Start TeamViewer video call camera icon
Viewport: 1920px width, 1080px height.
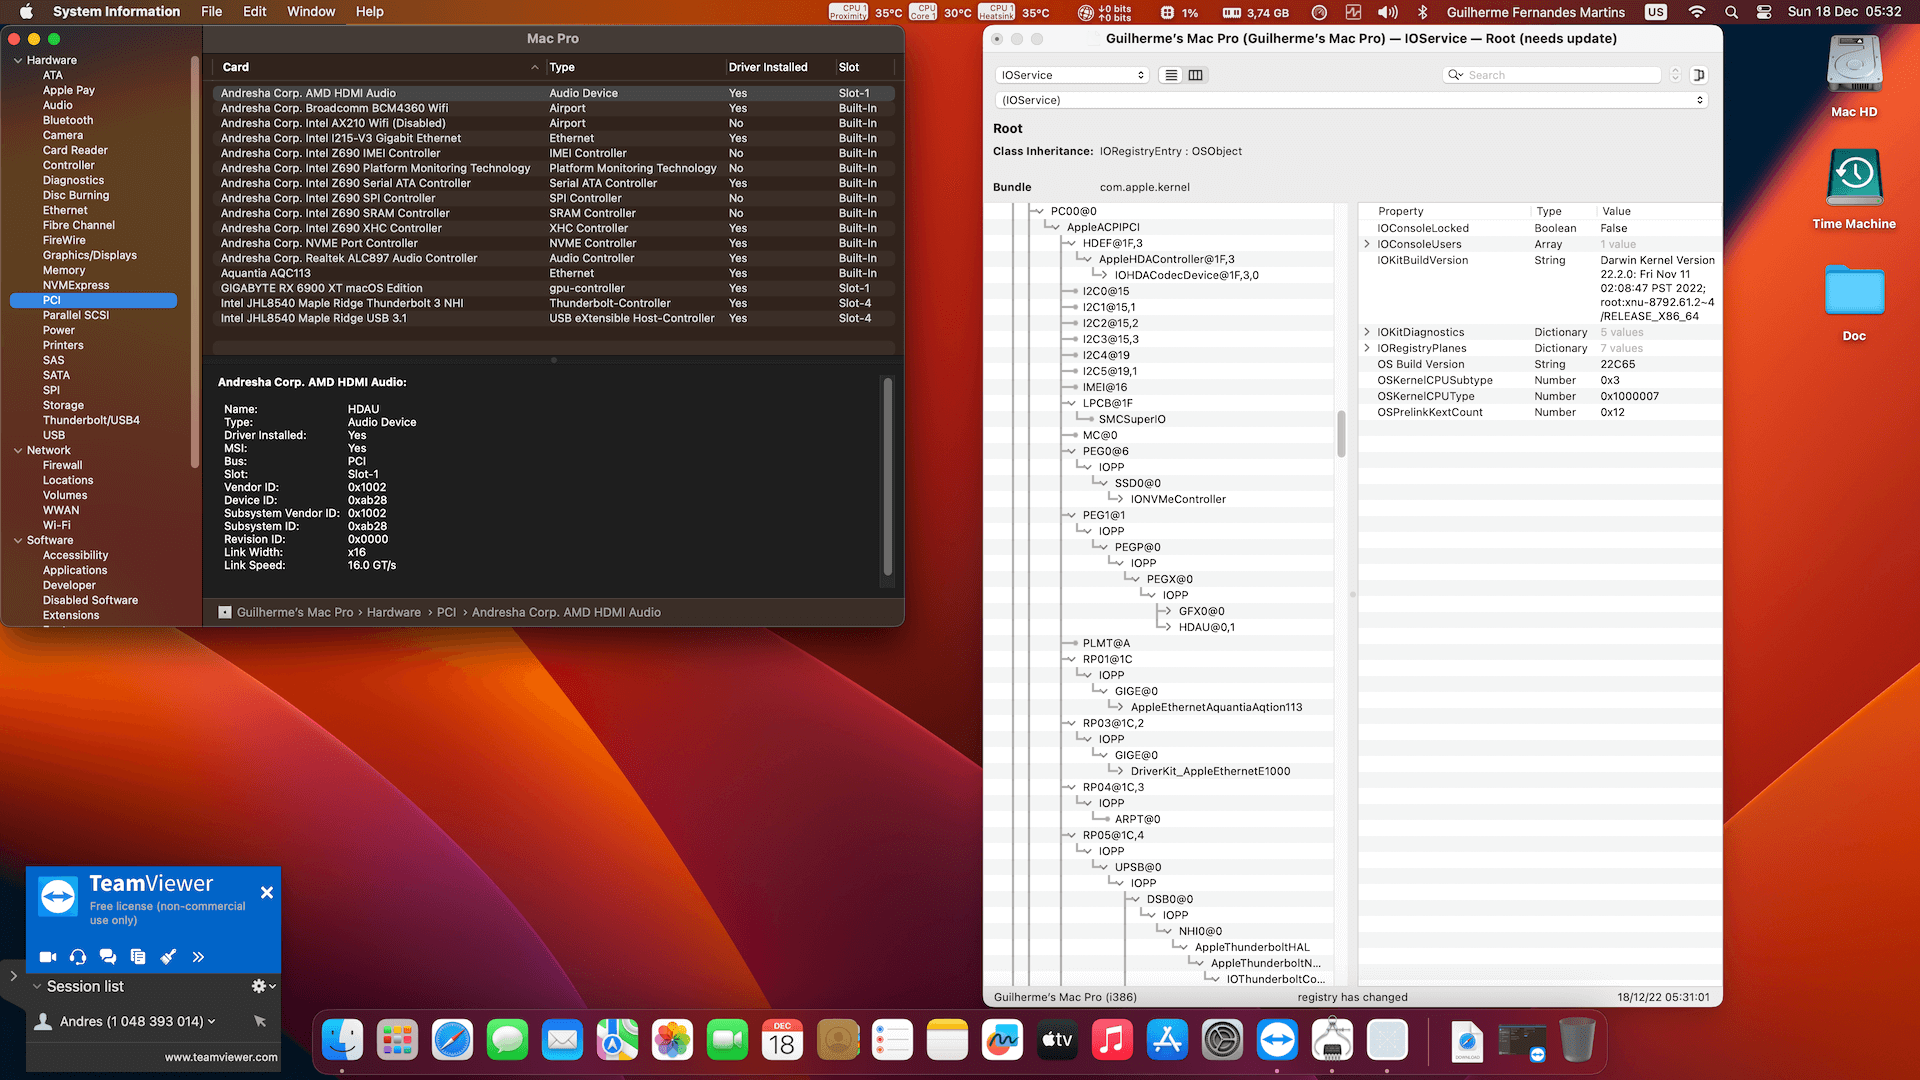point(47,957)
